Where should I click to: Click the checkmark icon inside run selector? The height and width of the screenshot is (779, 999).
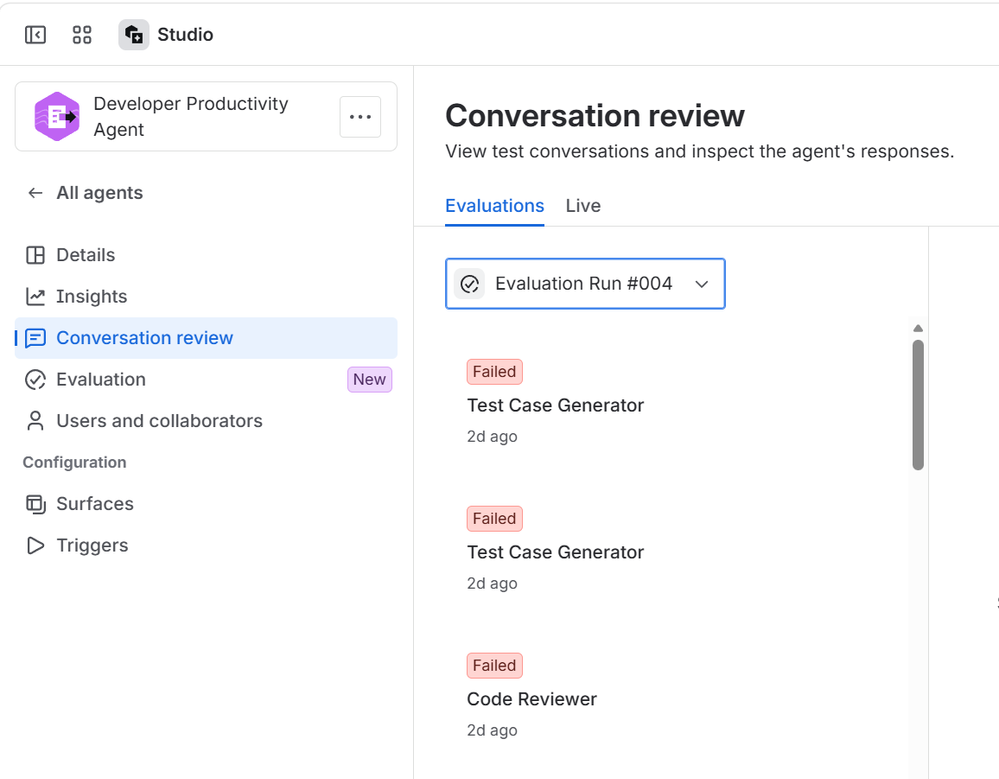(470, 284)
